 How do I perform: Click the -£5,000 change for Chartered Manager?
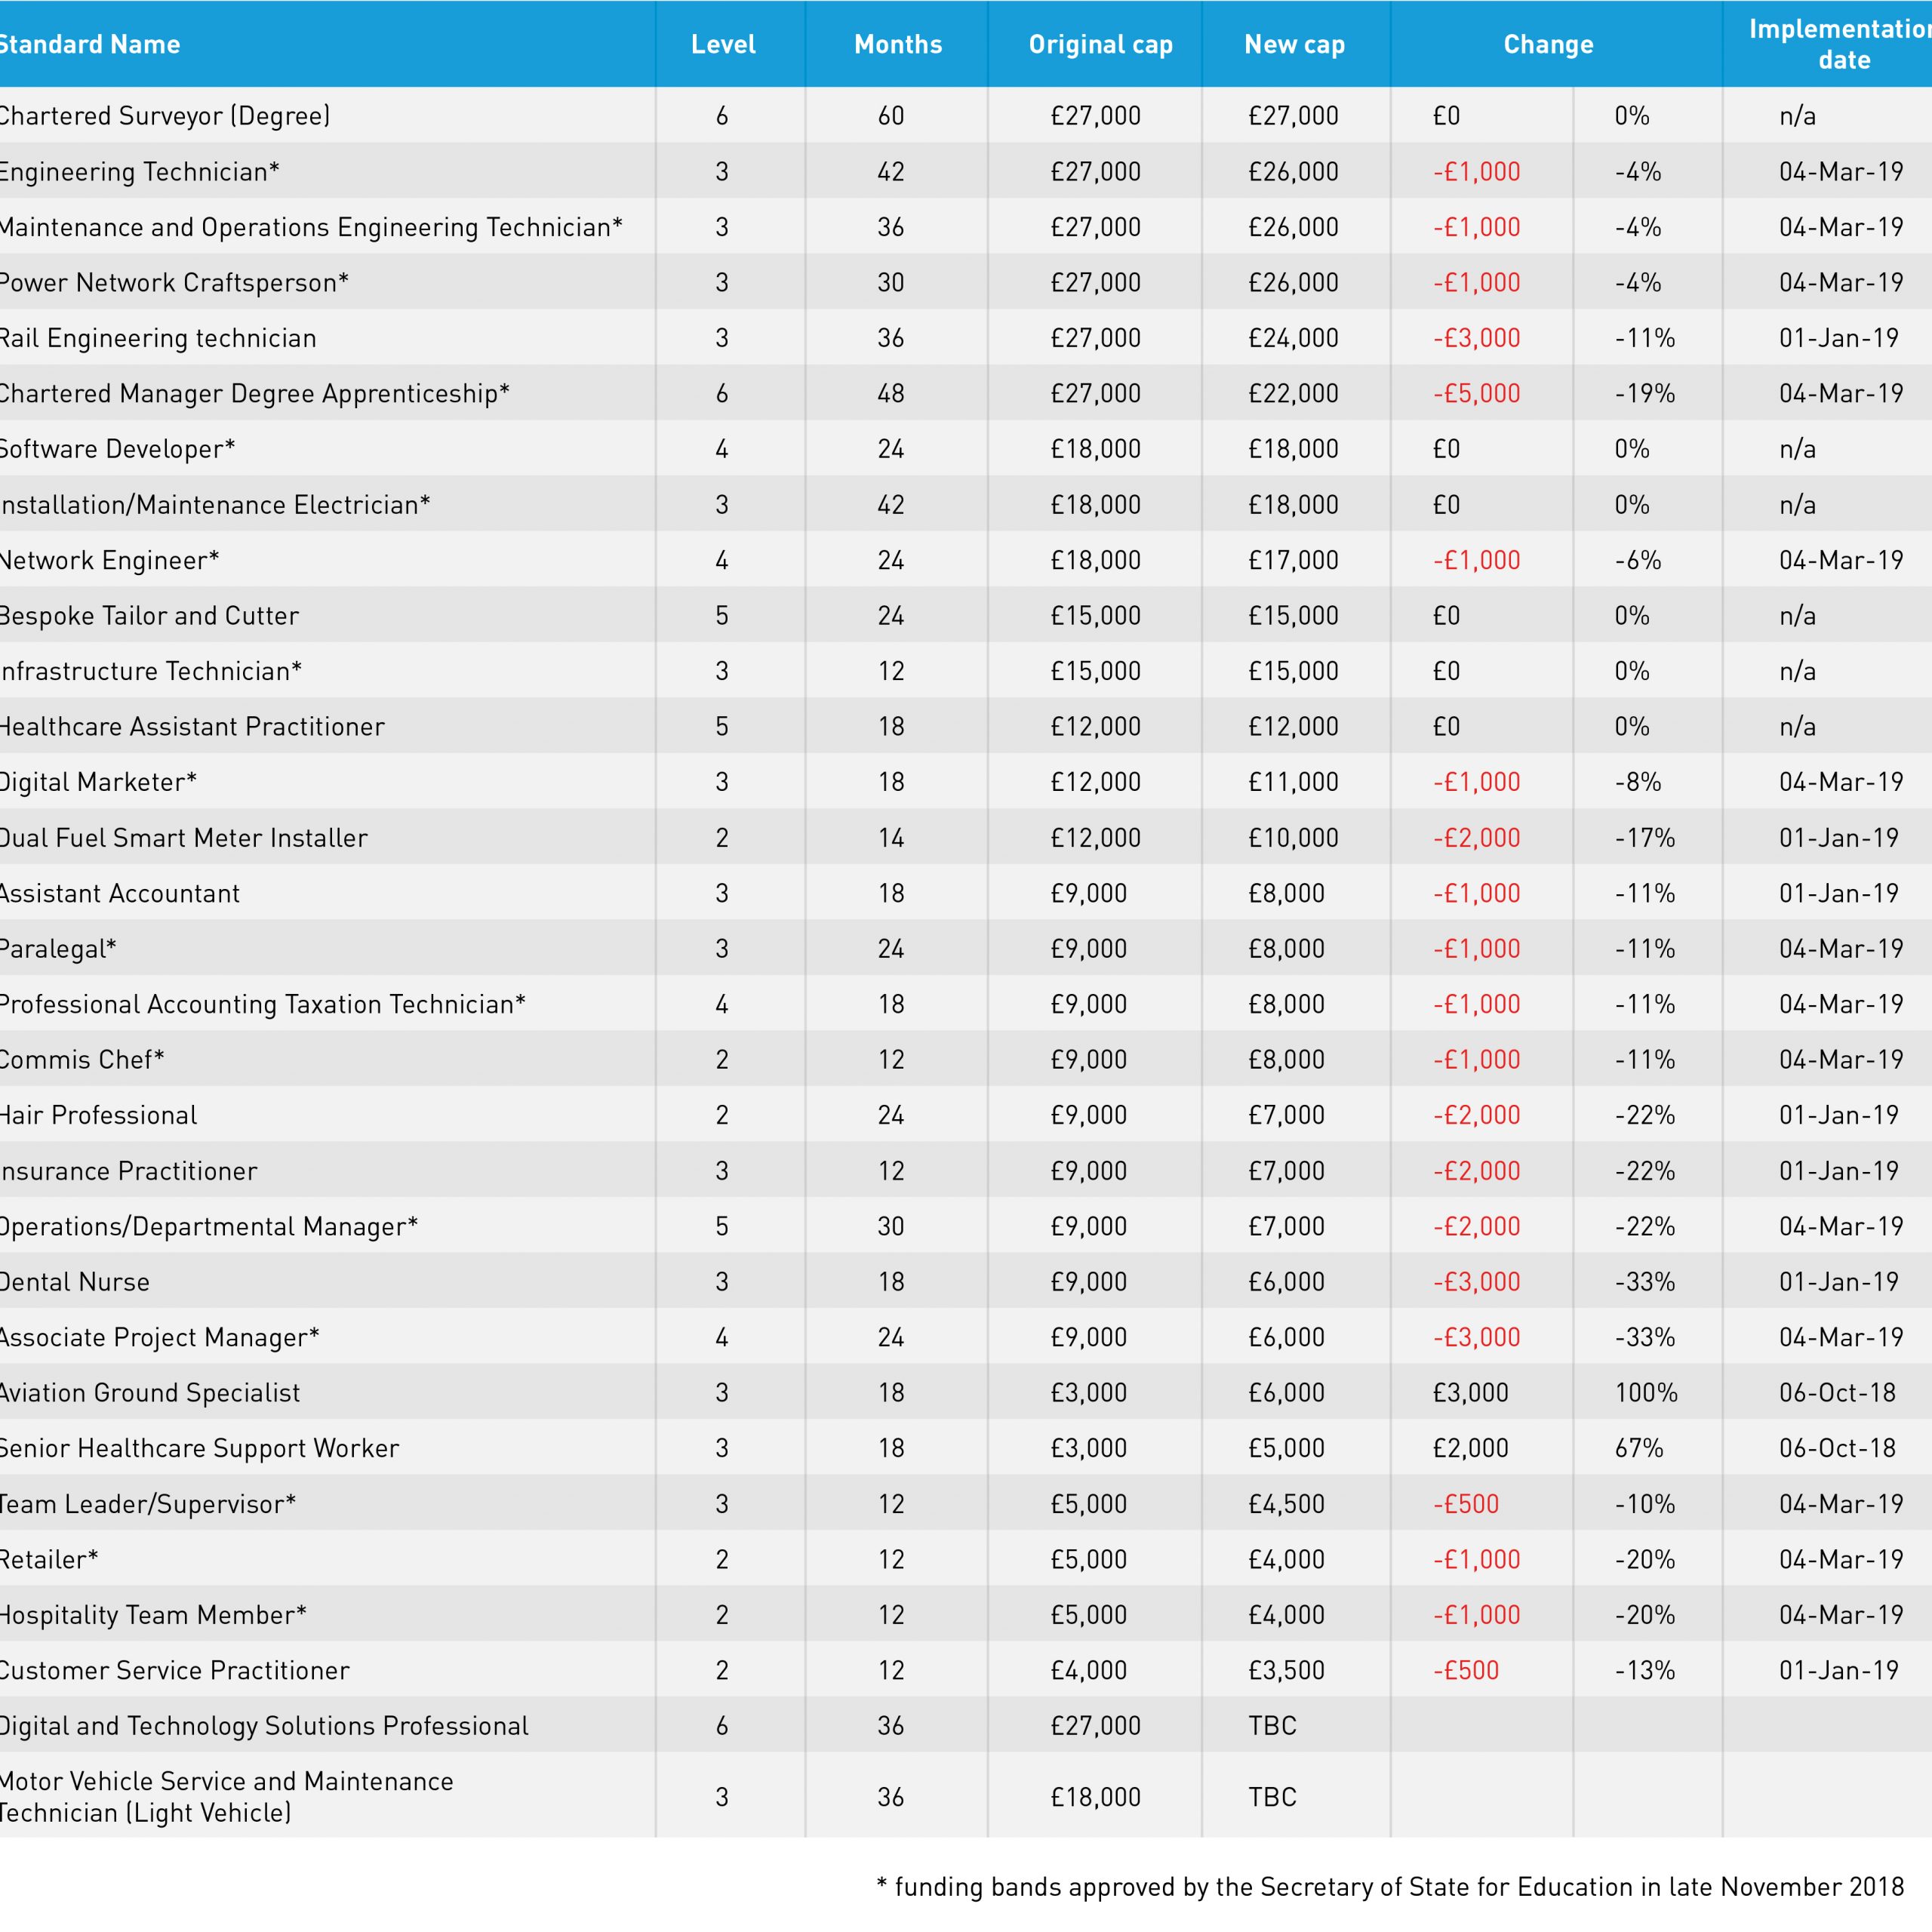1477,394
